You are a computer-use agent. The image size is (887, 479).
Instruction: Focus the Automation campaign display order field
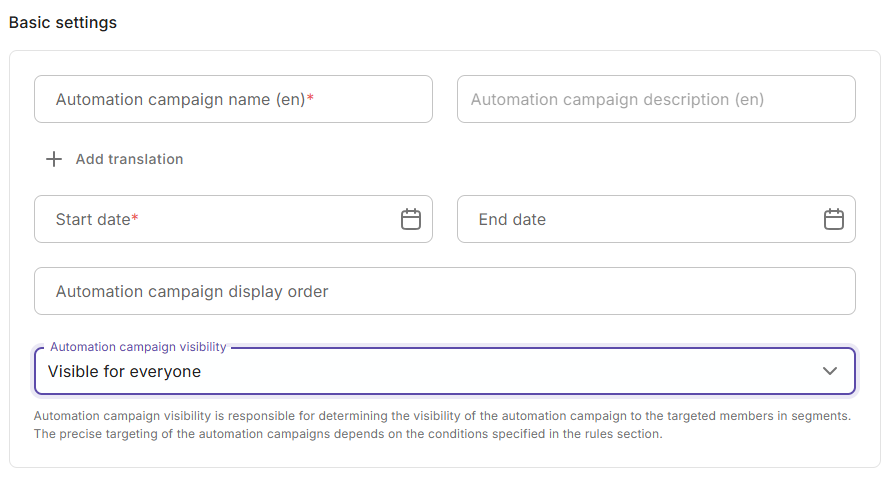pos(444,291)
